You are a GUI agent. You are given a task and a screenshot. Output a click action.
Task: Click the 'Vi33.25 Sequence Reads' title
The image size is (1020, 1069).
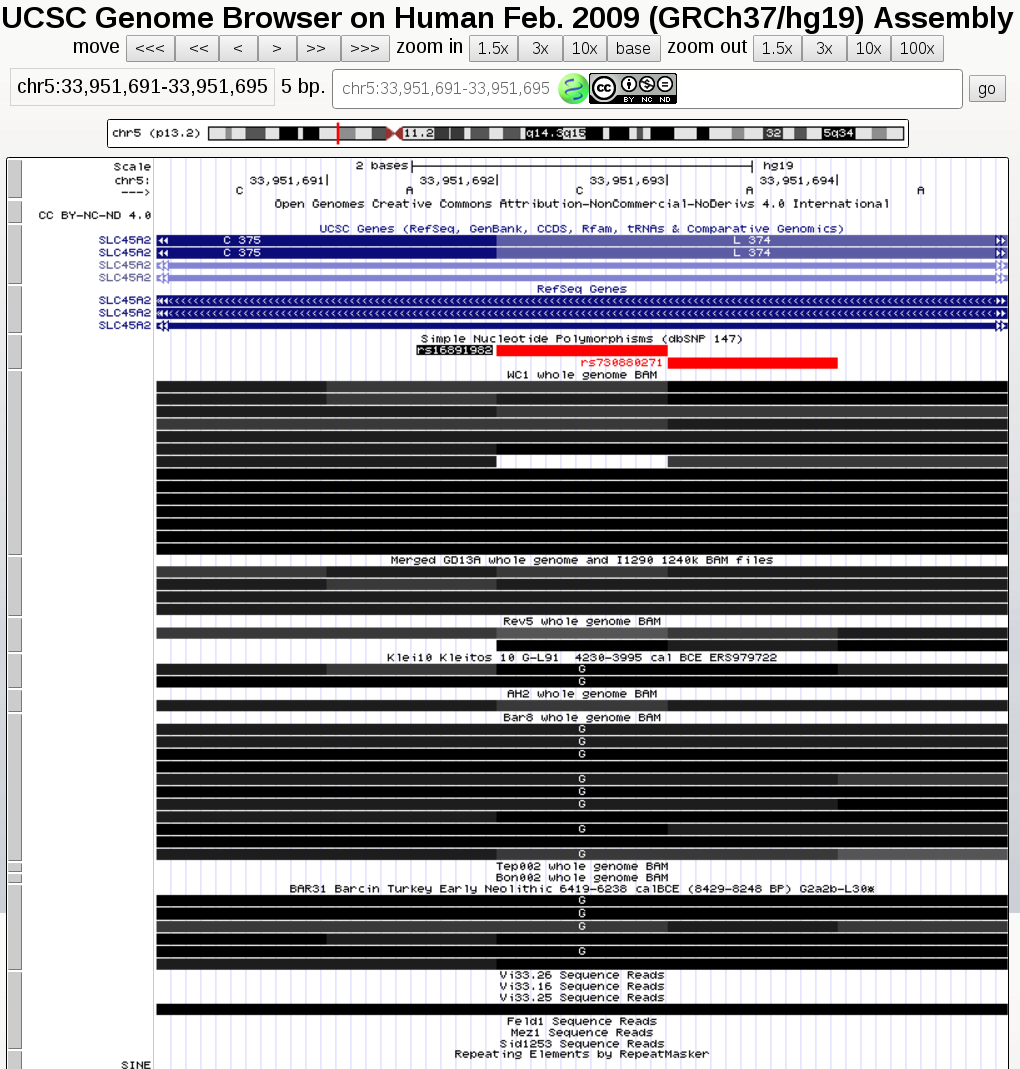[x=582, y=997]
